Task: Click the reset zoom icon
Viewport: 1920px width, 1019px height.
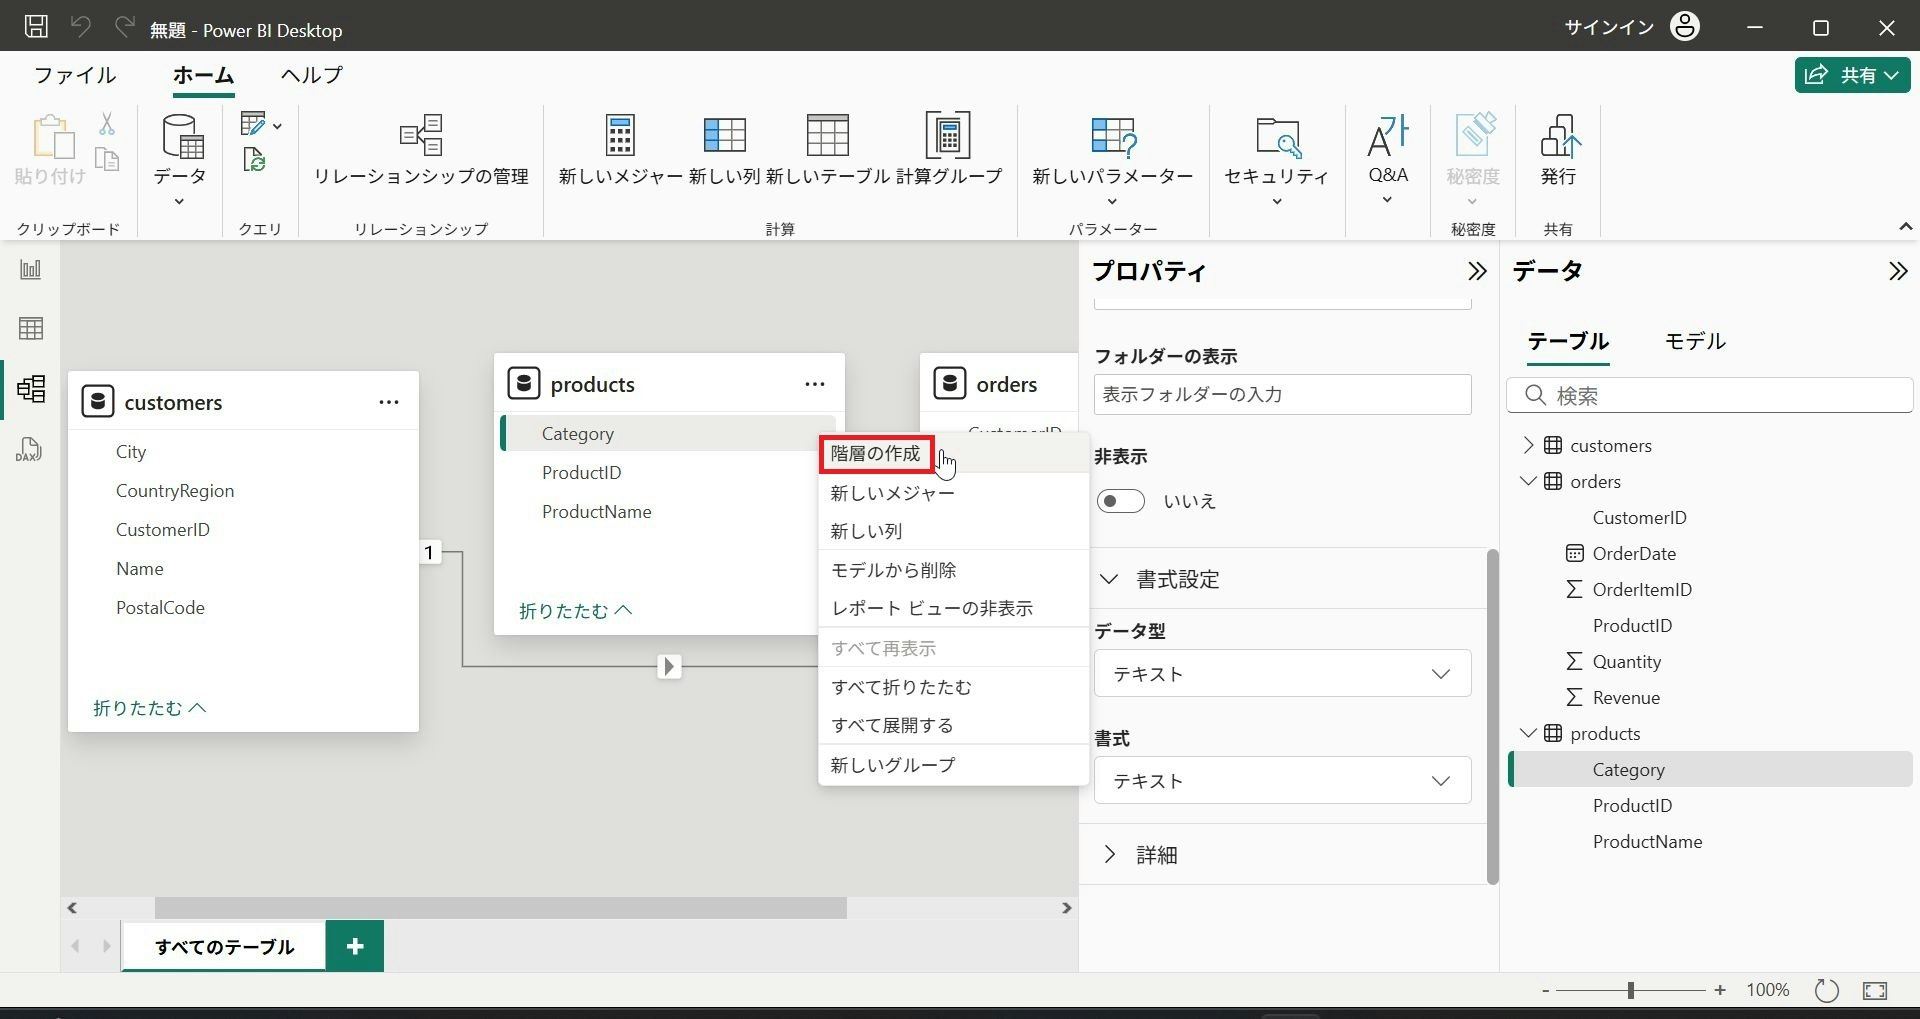Action: [x=1827, y=990]
